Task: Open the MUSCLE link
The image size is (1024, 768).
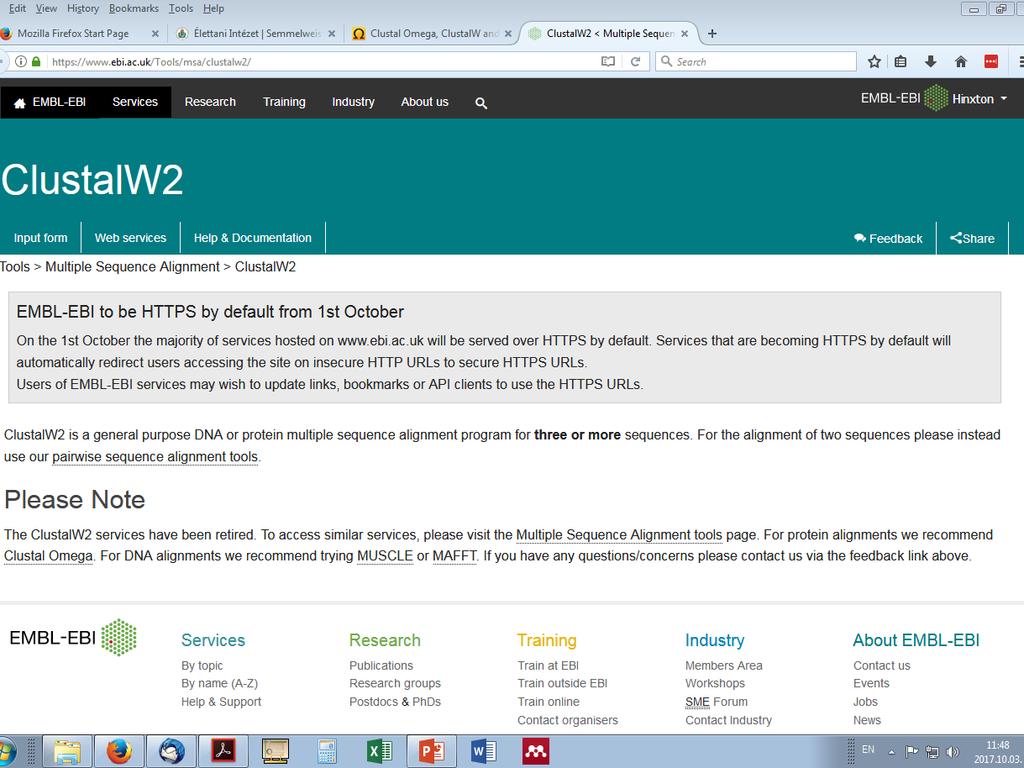Action: (385, 556)
